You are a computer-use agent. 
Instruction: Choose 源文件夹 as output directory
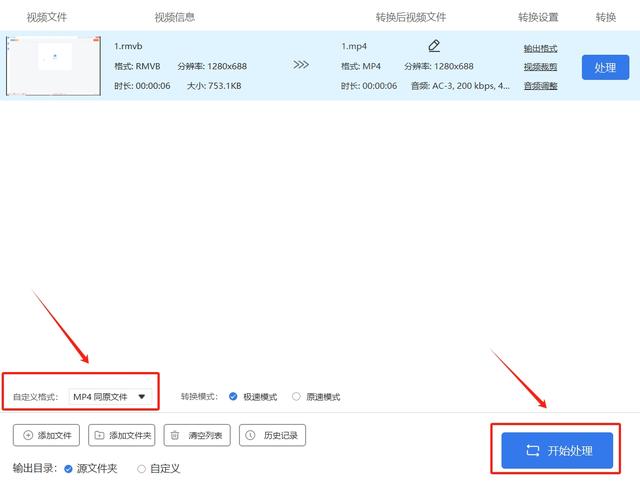68,469
